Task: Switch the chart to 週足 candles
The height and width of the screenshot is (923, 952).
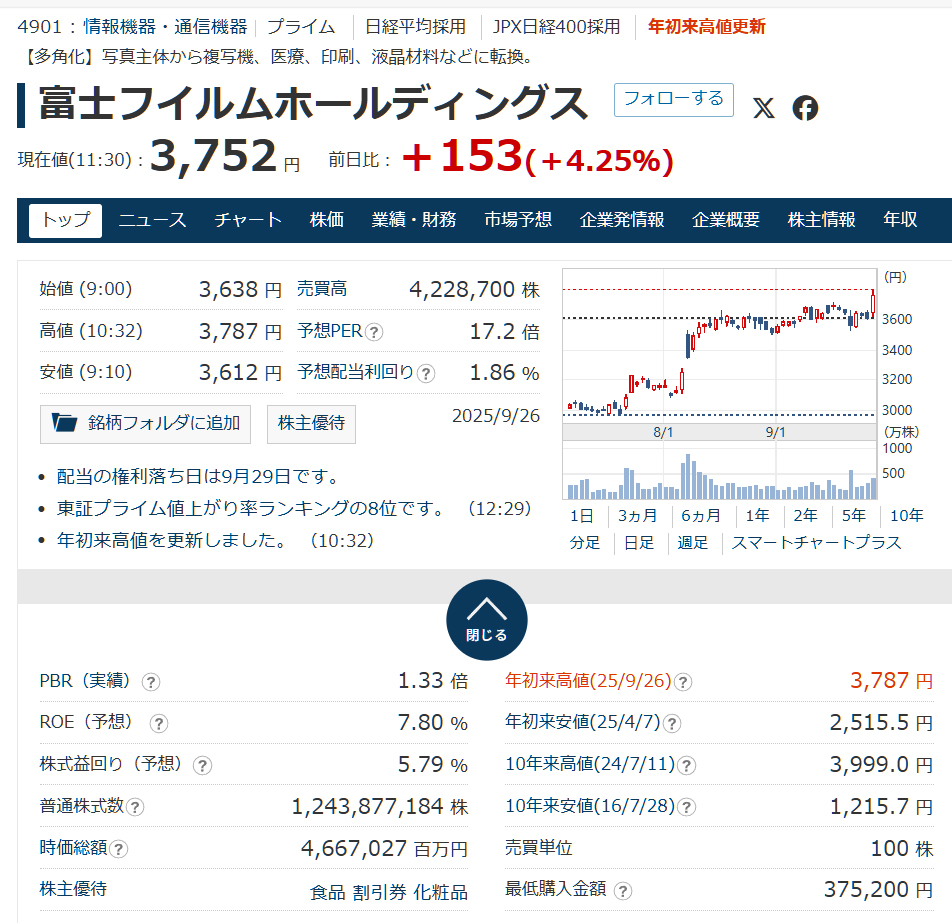Action: pos(692,542)
